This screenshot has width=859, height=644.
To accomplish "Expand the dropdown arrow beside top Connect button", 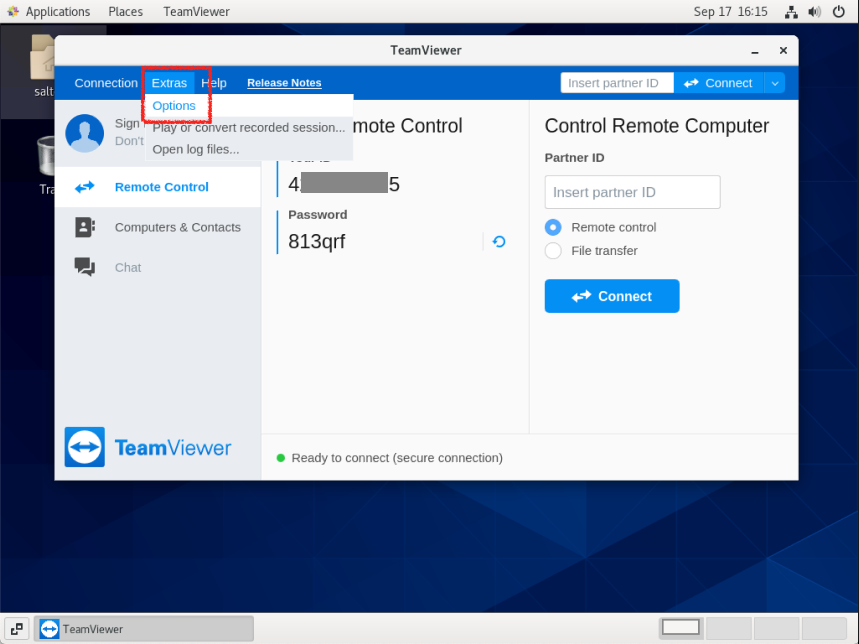I will [x=775, y=83].
